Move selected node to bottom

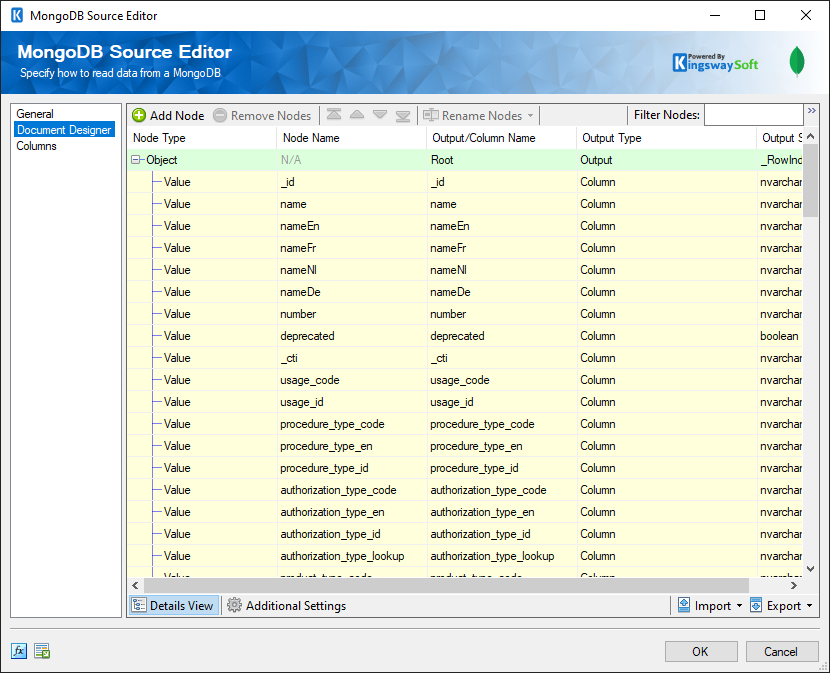click(403, 115)
